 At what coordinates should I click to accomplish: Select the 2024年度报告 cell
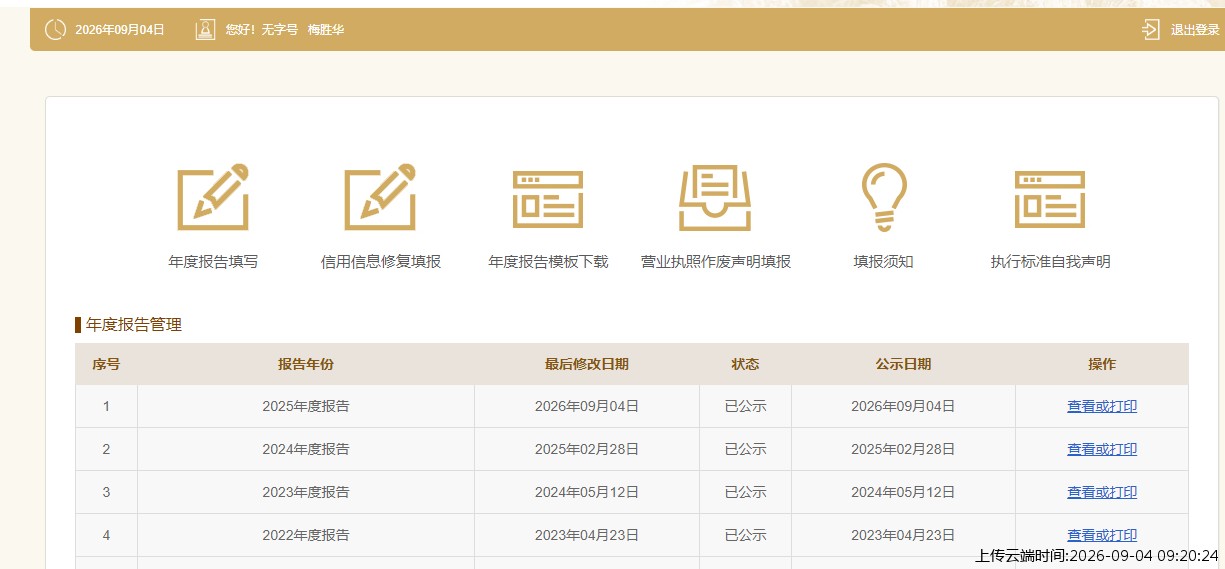tap(306, 450)
